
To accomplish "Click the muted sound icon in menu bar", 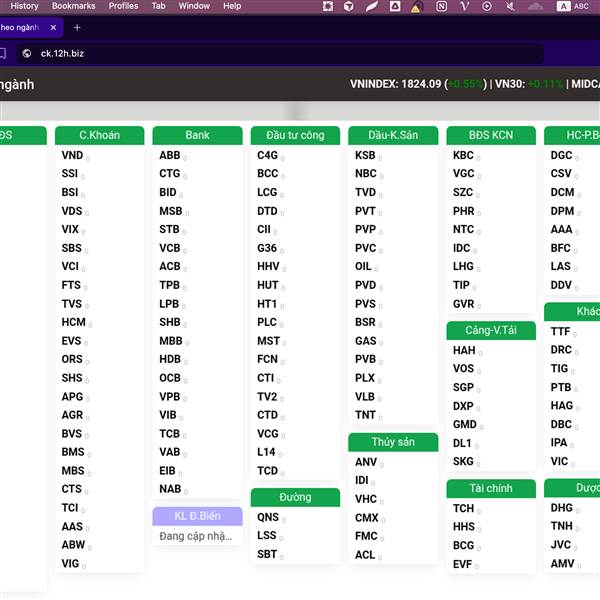I will coord(510,6).
